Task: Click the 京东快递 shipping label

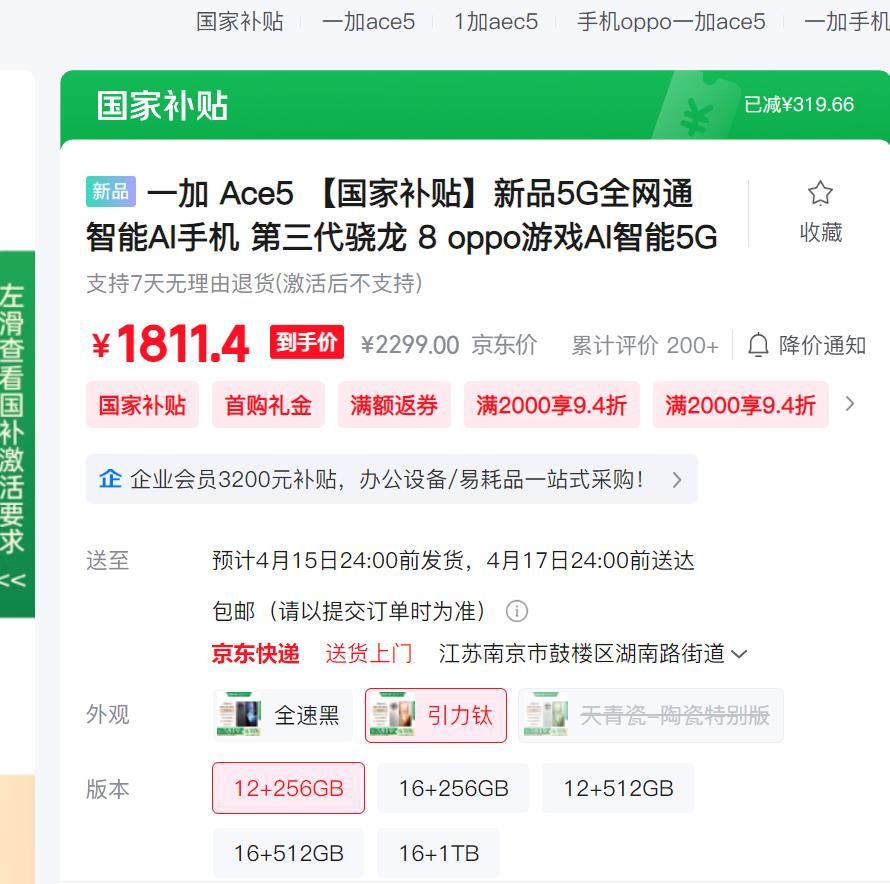Action: (x=255, y=653)
